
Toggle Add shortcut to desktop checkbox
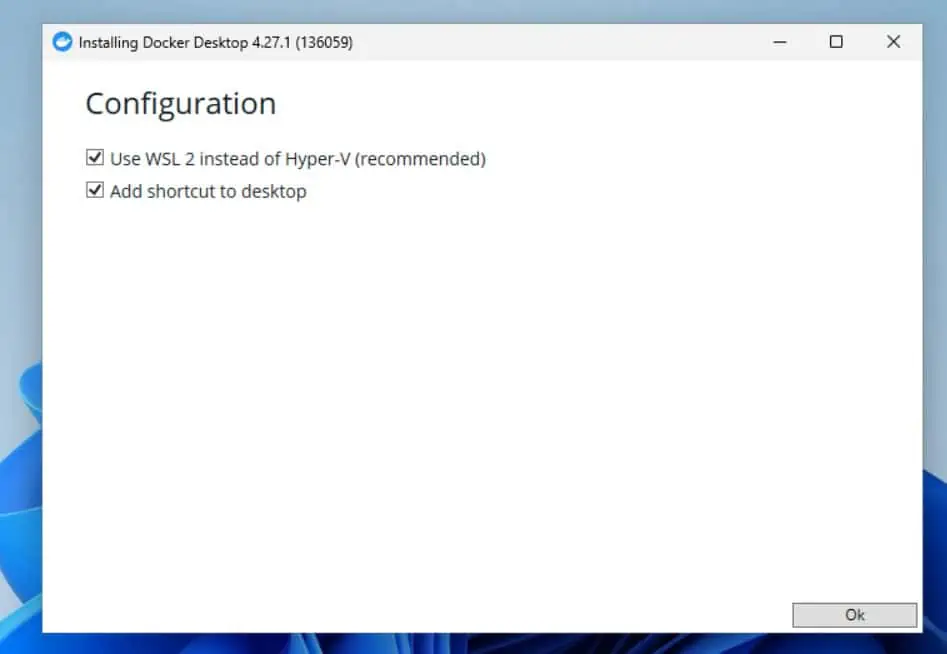(x=95, y=190)
